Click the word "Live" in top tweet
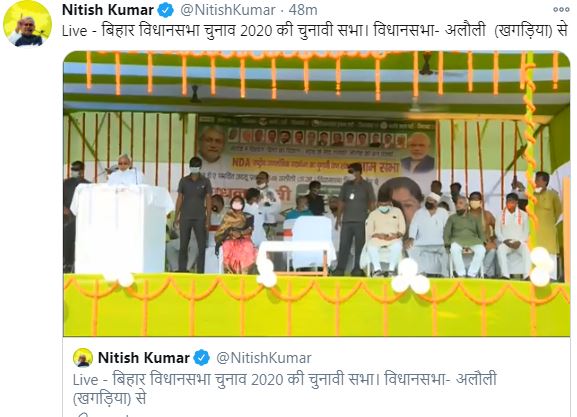Screen dimensions: 577x417 [x=75, y=31]
